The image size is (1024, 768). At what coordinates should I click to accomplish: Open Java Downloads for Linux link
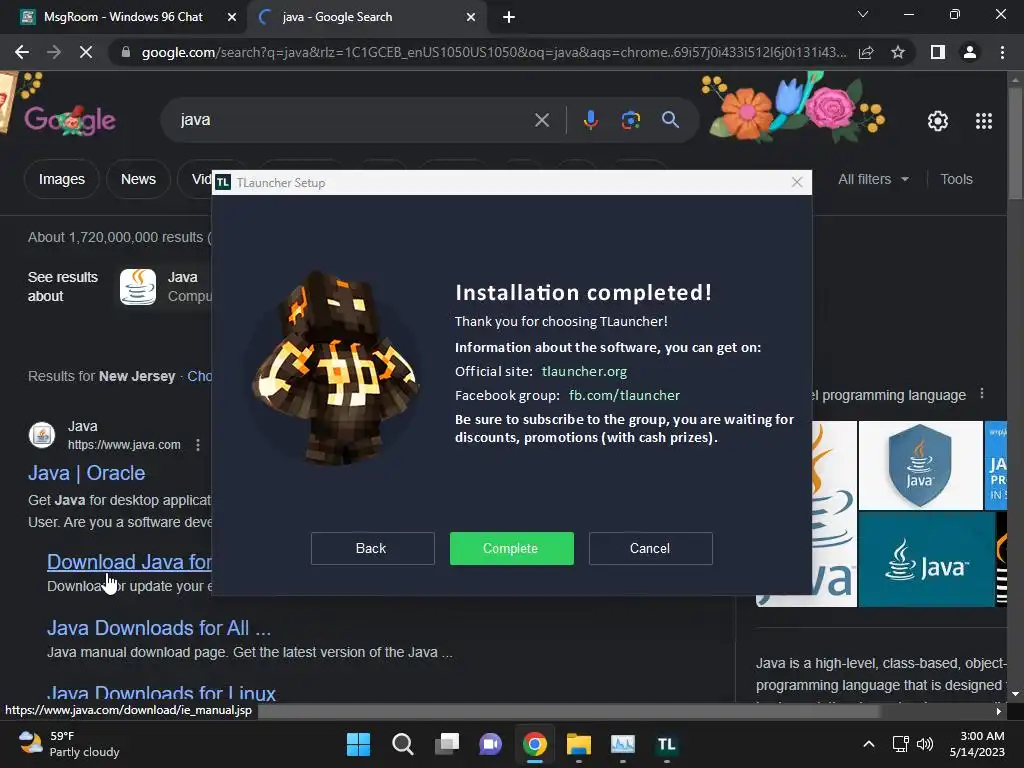[161, 692]
